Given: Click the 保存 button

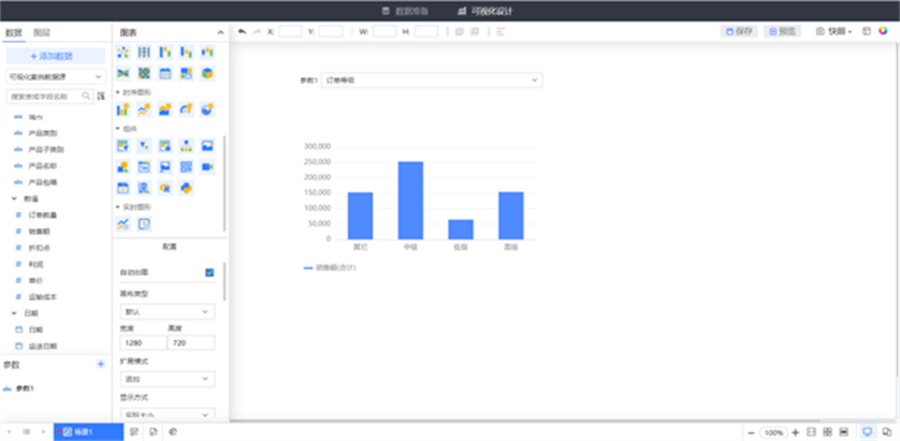Looking at the screenshot, I should (740, 31).
